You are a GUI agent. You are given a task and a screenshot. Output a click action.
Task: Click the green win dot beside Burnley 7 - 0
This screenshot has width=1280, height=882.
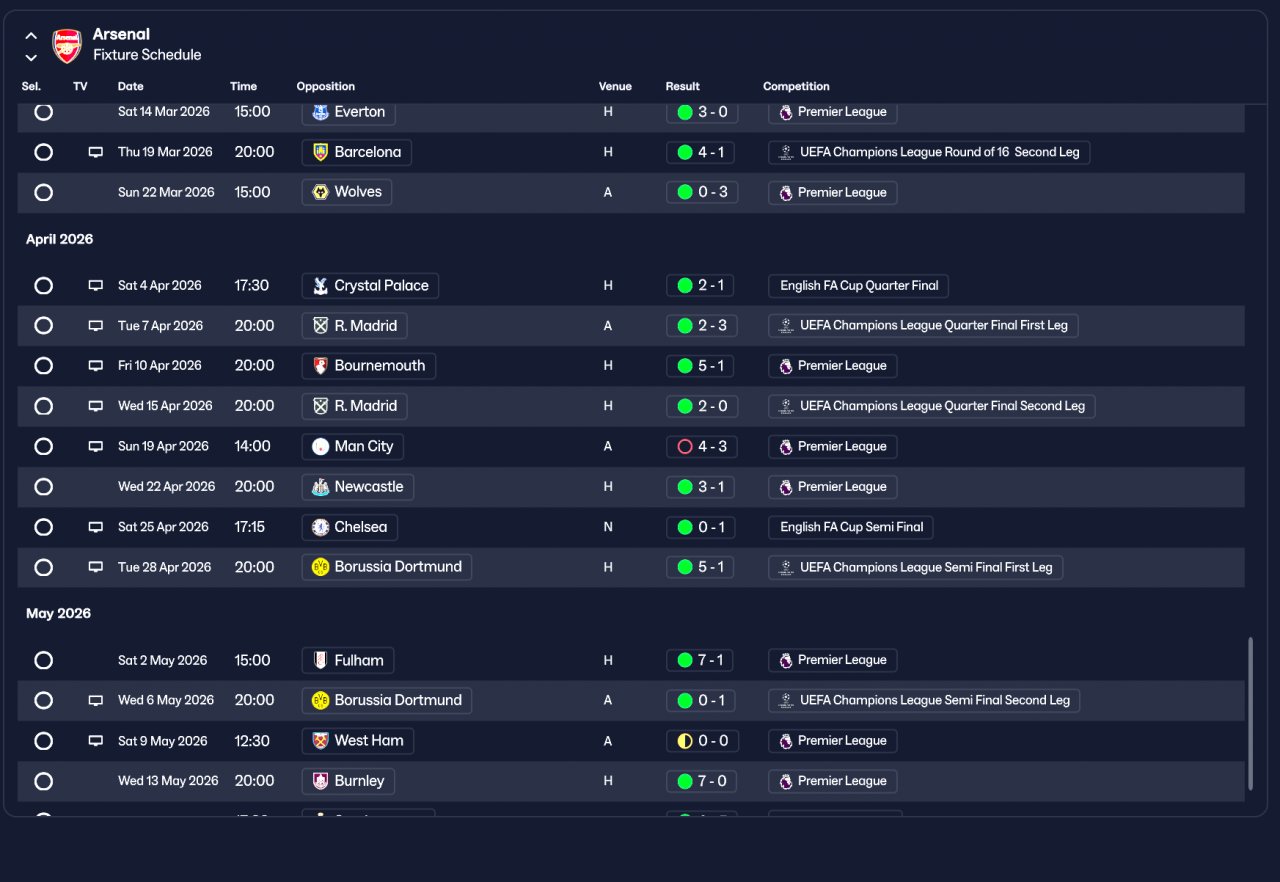[x=685, y=781]
